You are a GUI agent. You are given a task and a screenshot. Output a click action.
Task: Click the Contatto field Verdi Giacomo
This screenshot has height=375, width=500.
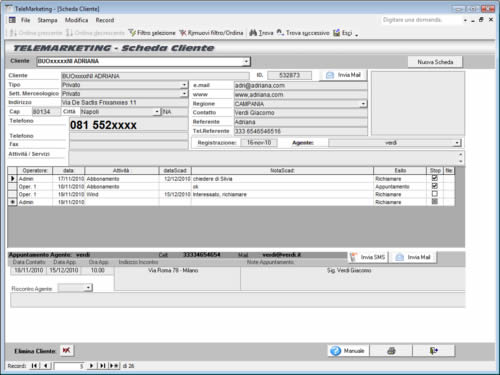[x=300, y=113]
